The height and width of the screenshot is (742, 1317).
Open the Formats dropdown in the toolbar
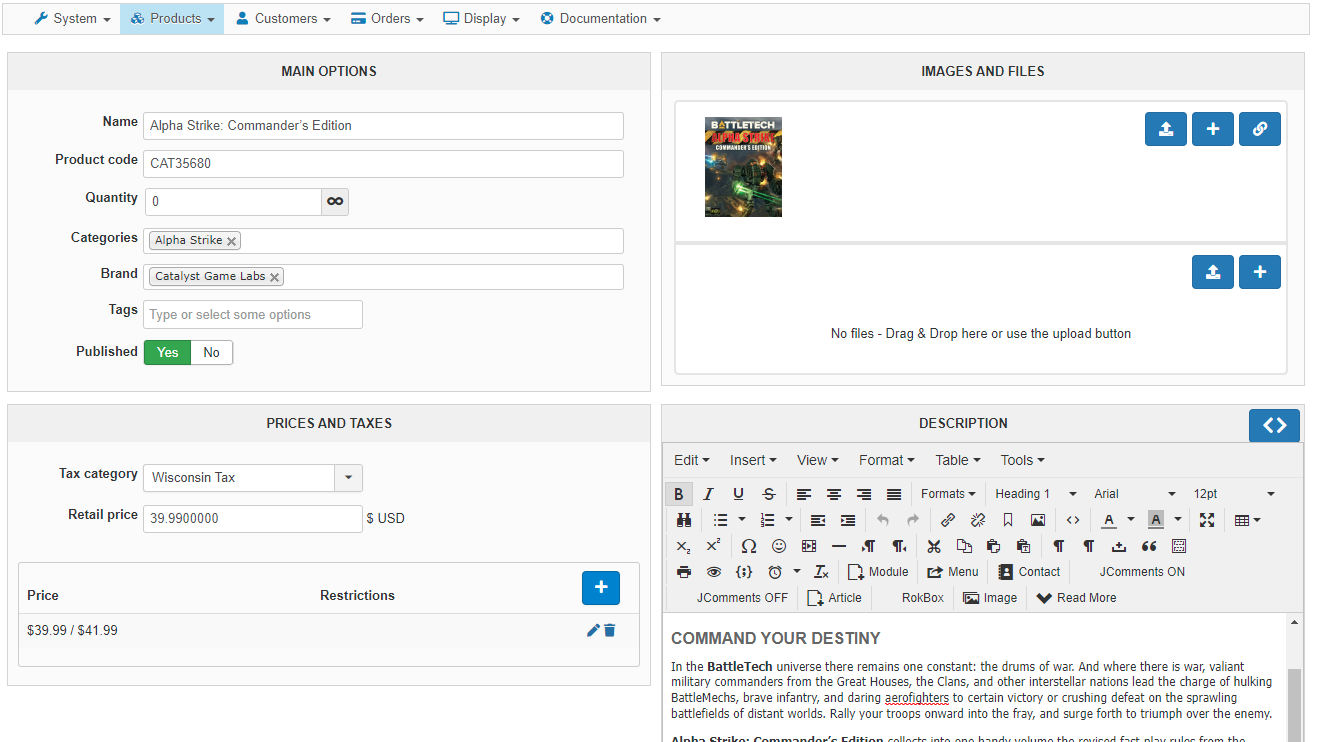[x=948, y=494]
